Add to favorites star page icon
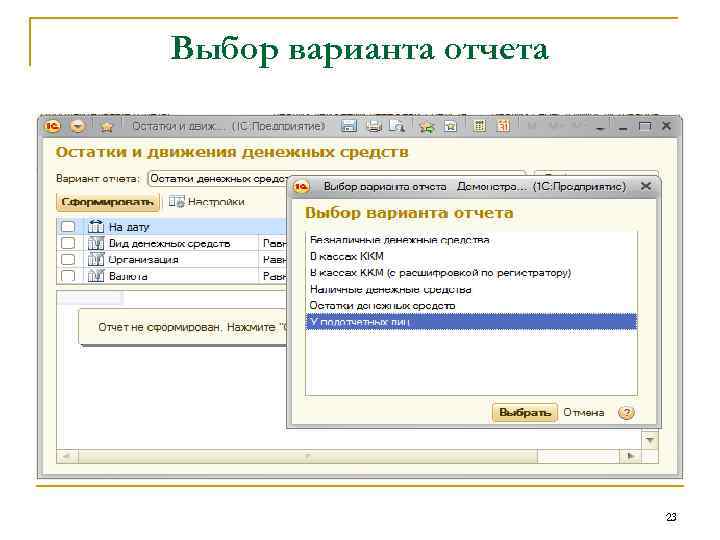This screenshot has height=540, width=720. [451, 126]
